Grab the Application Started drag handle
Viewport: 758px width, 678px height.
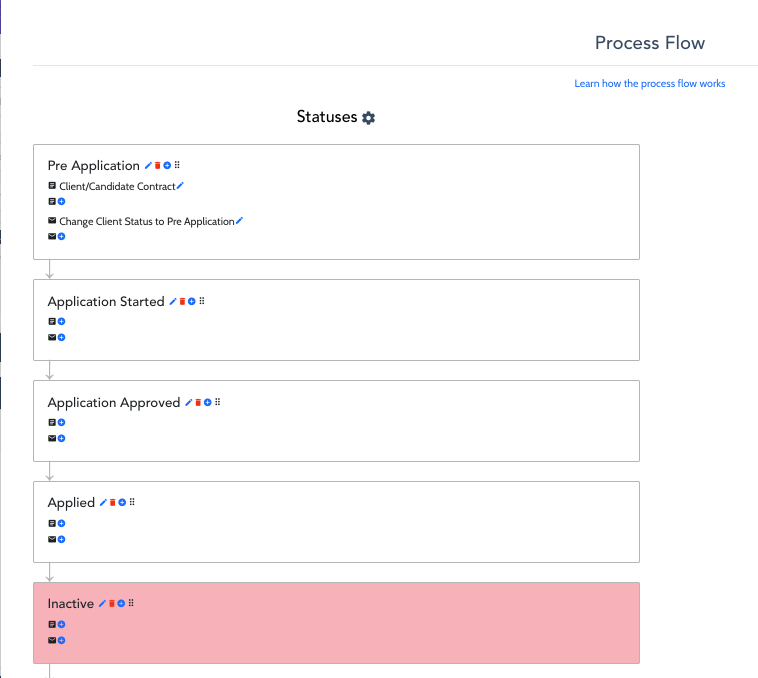click(201, 301)
